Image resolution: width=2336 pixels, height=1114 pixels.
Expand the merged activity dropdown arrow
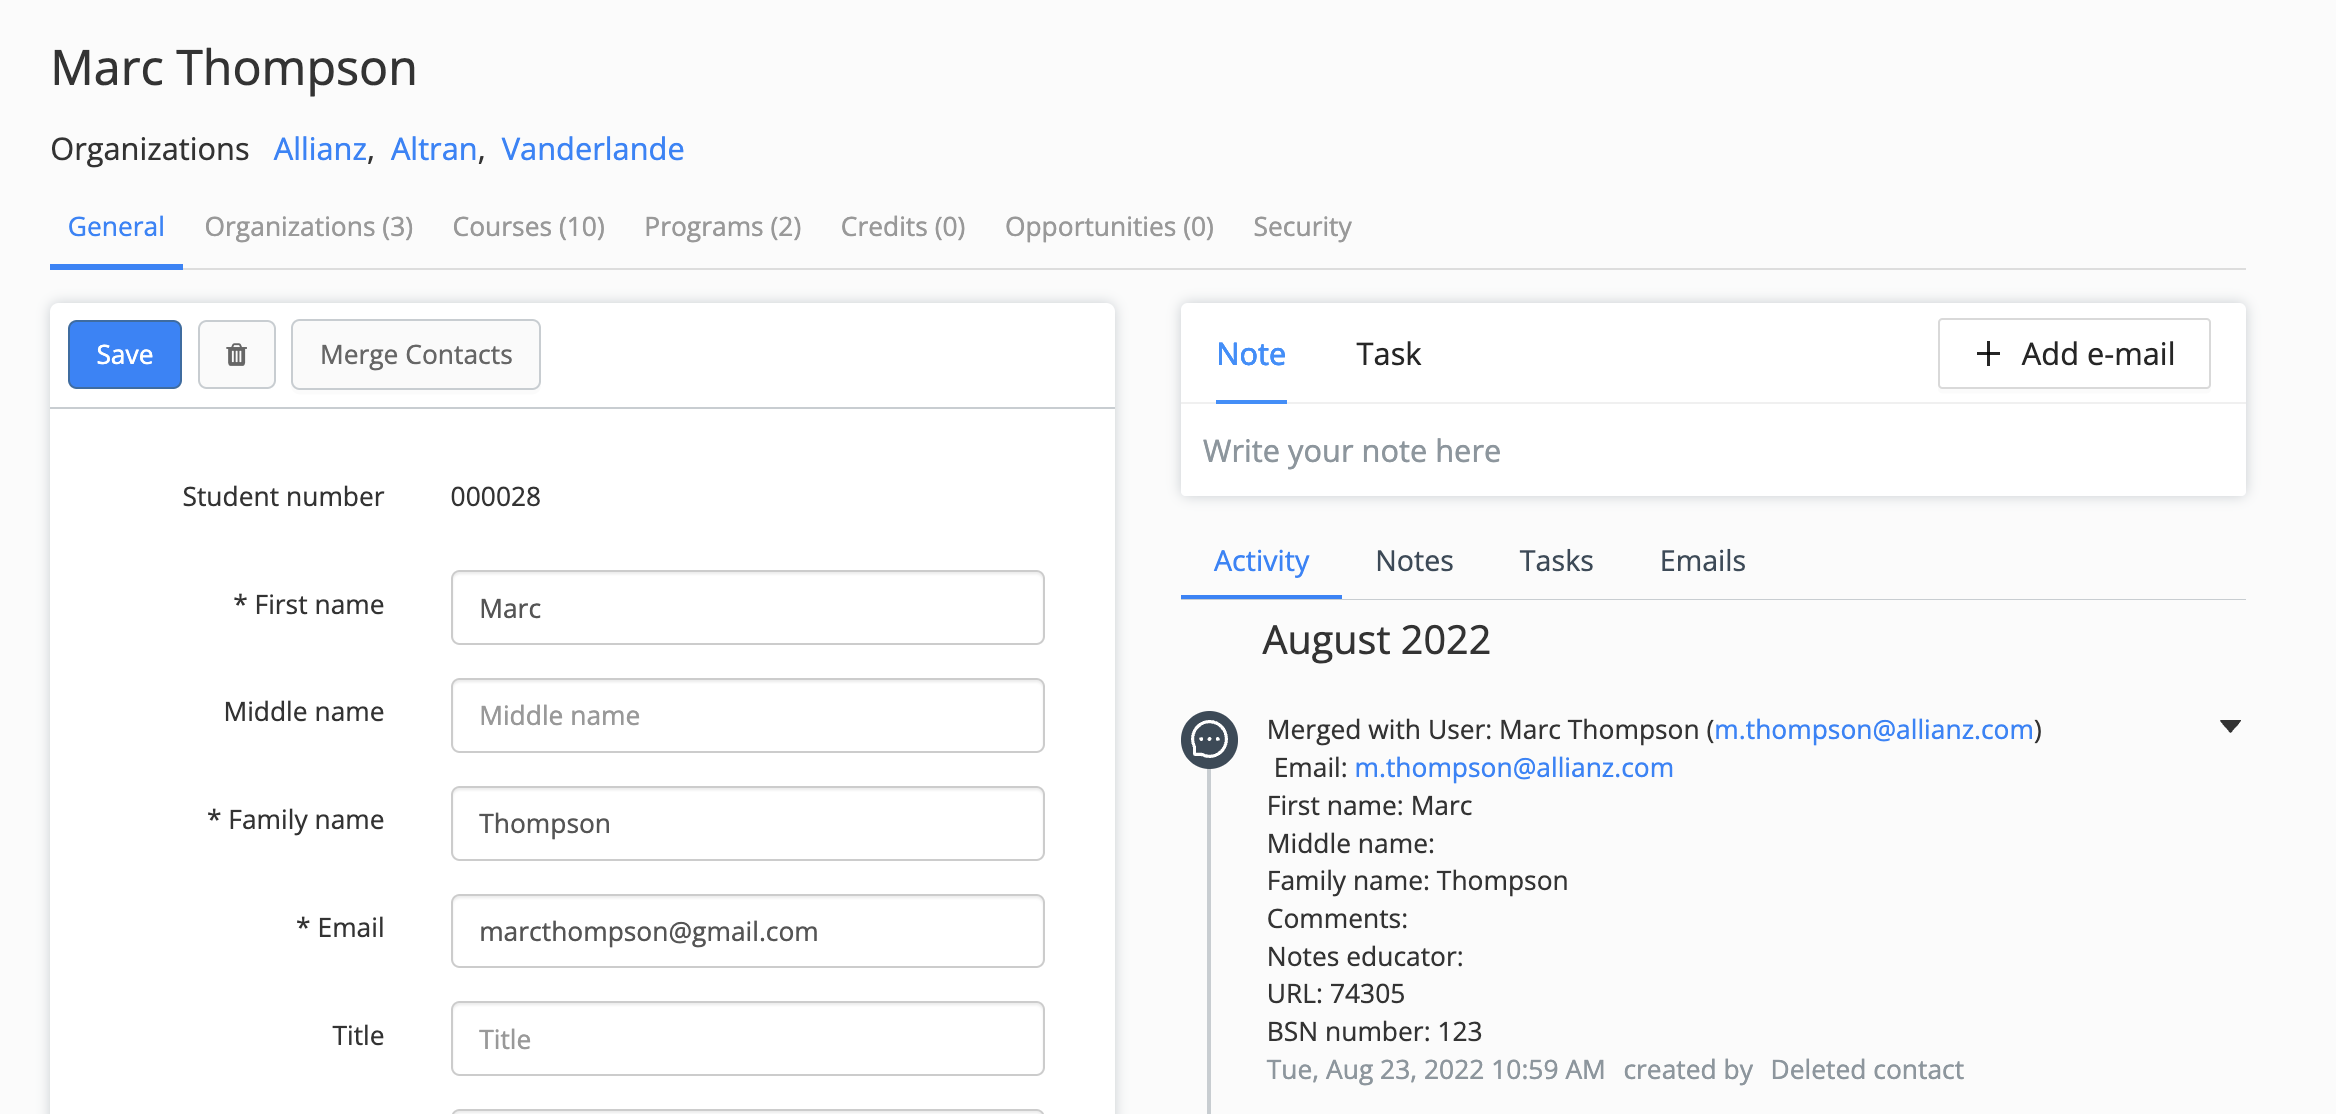[x=2230, y=726]
